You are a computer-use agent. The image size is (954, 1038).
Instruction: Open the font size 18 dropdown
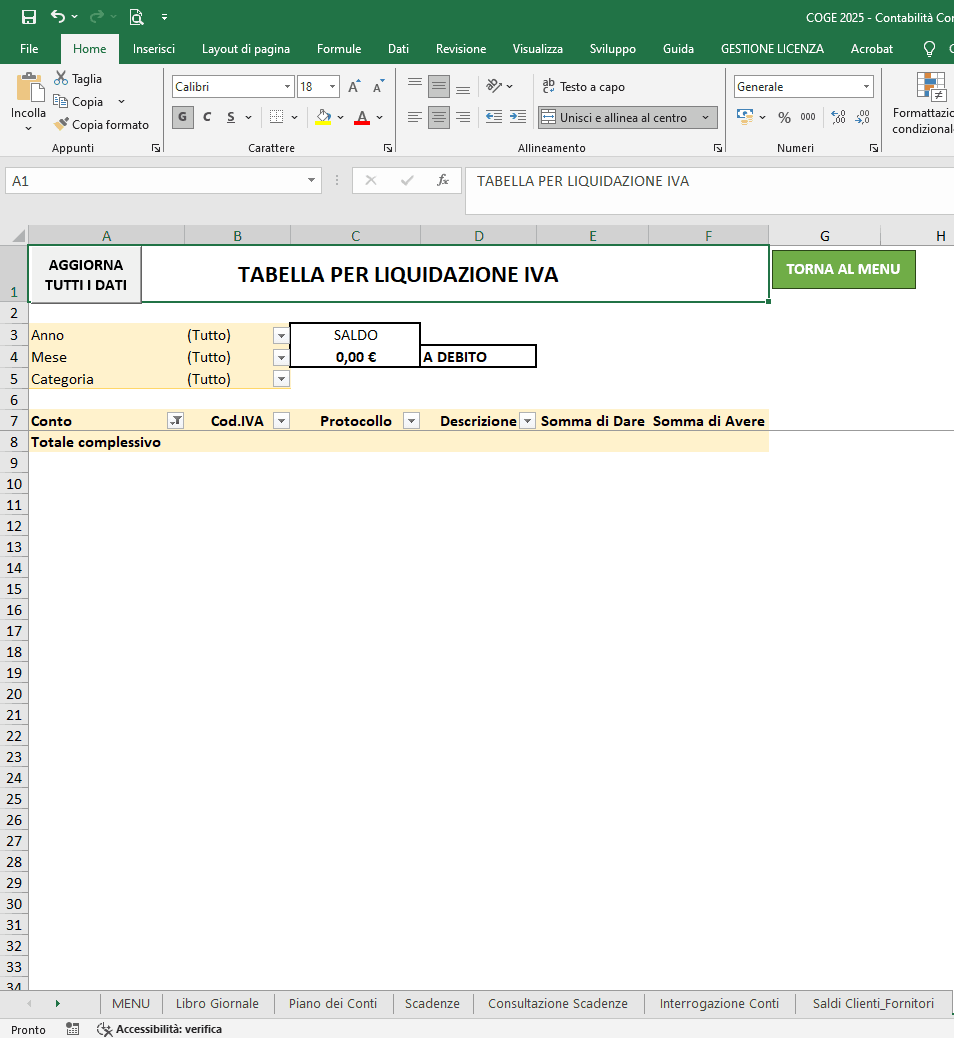click(x=332, y=87)
